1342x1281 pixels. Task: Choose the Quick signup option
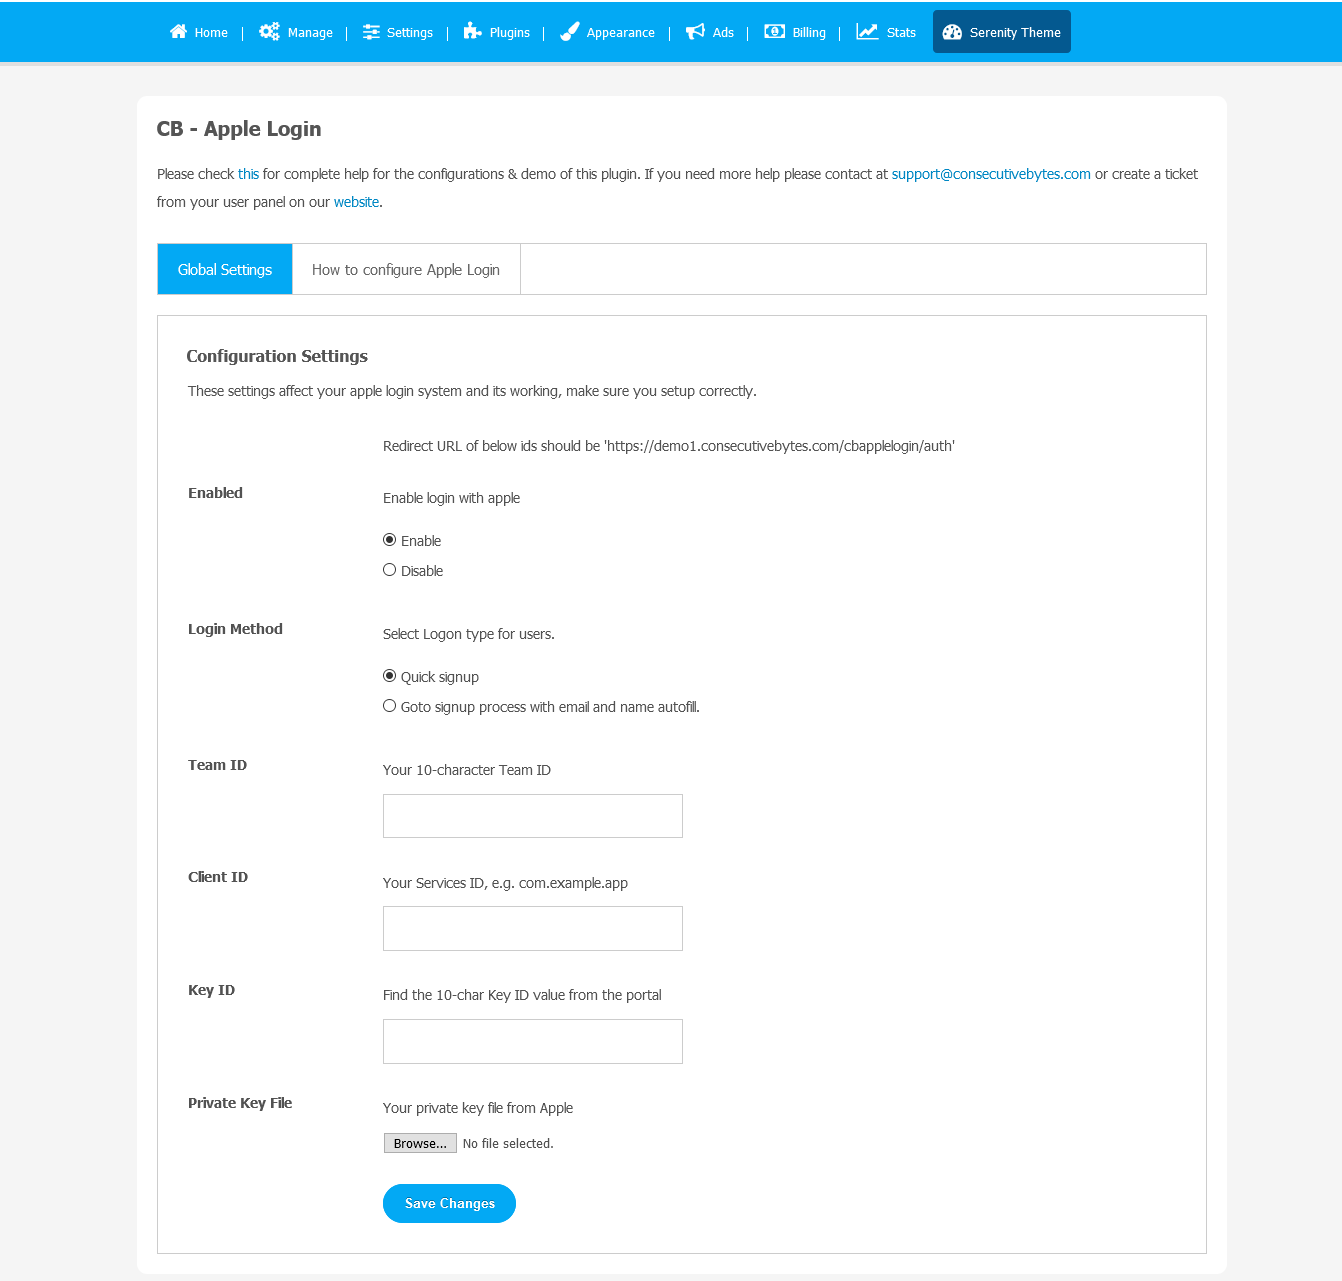point(390,676)
